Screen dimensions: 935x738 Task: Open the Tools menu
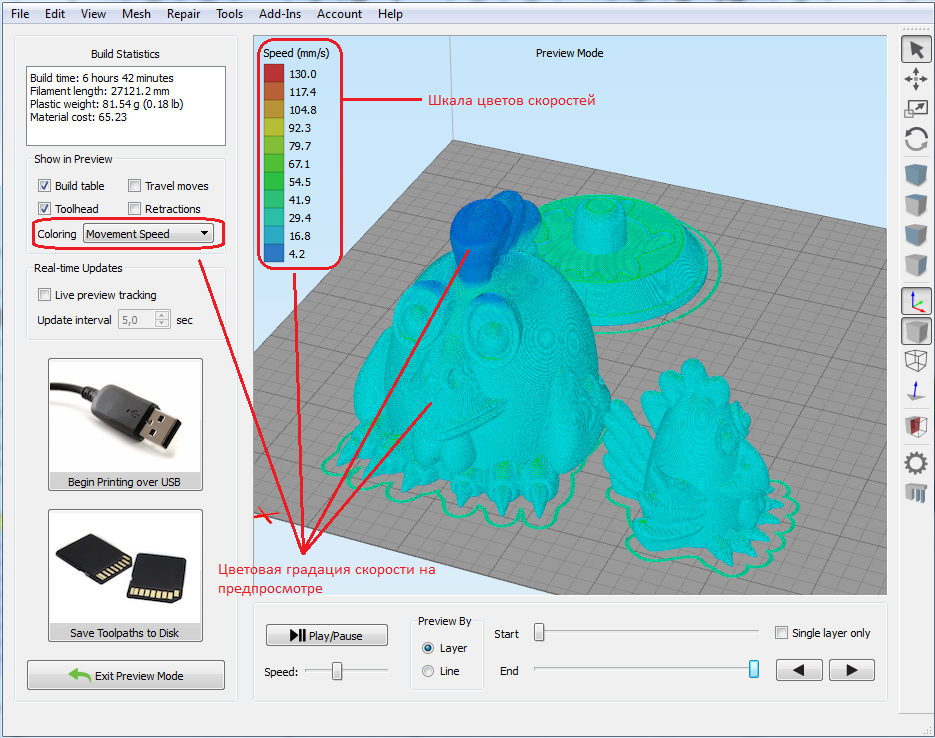point(229,14)
